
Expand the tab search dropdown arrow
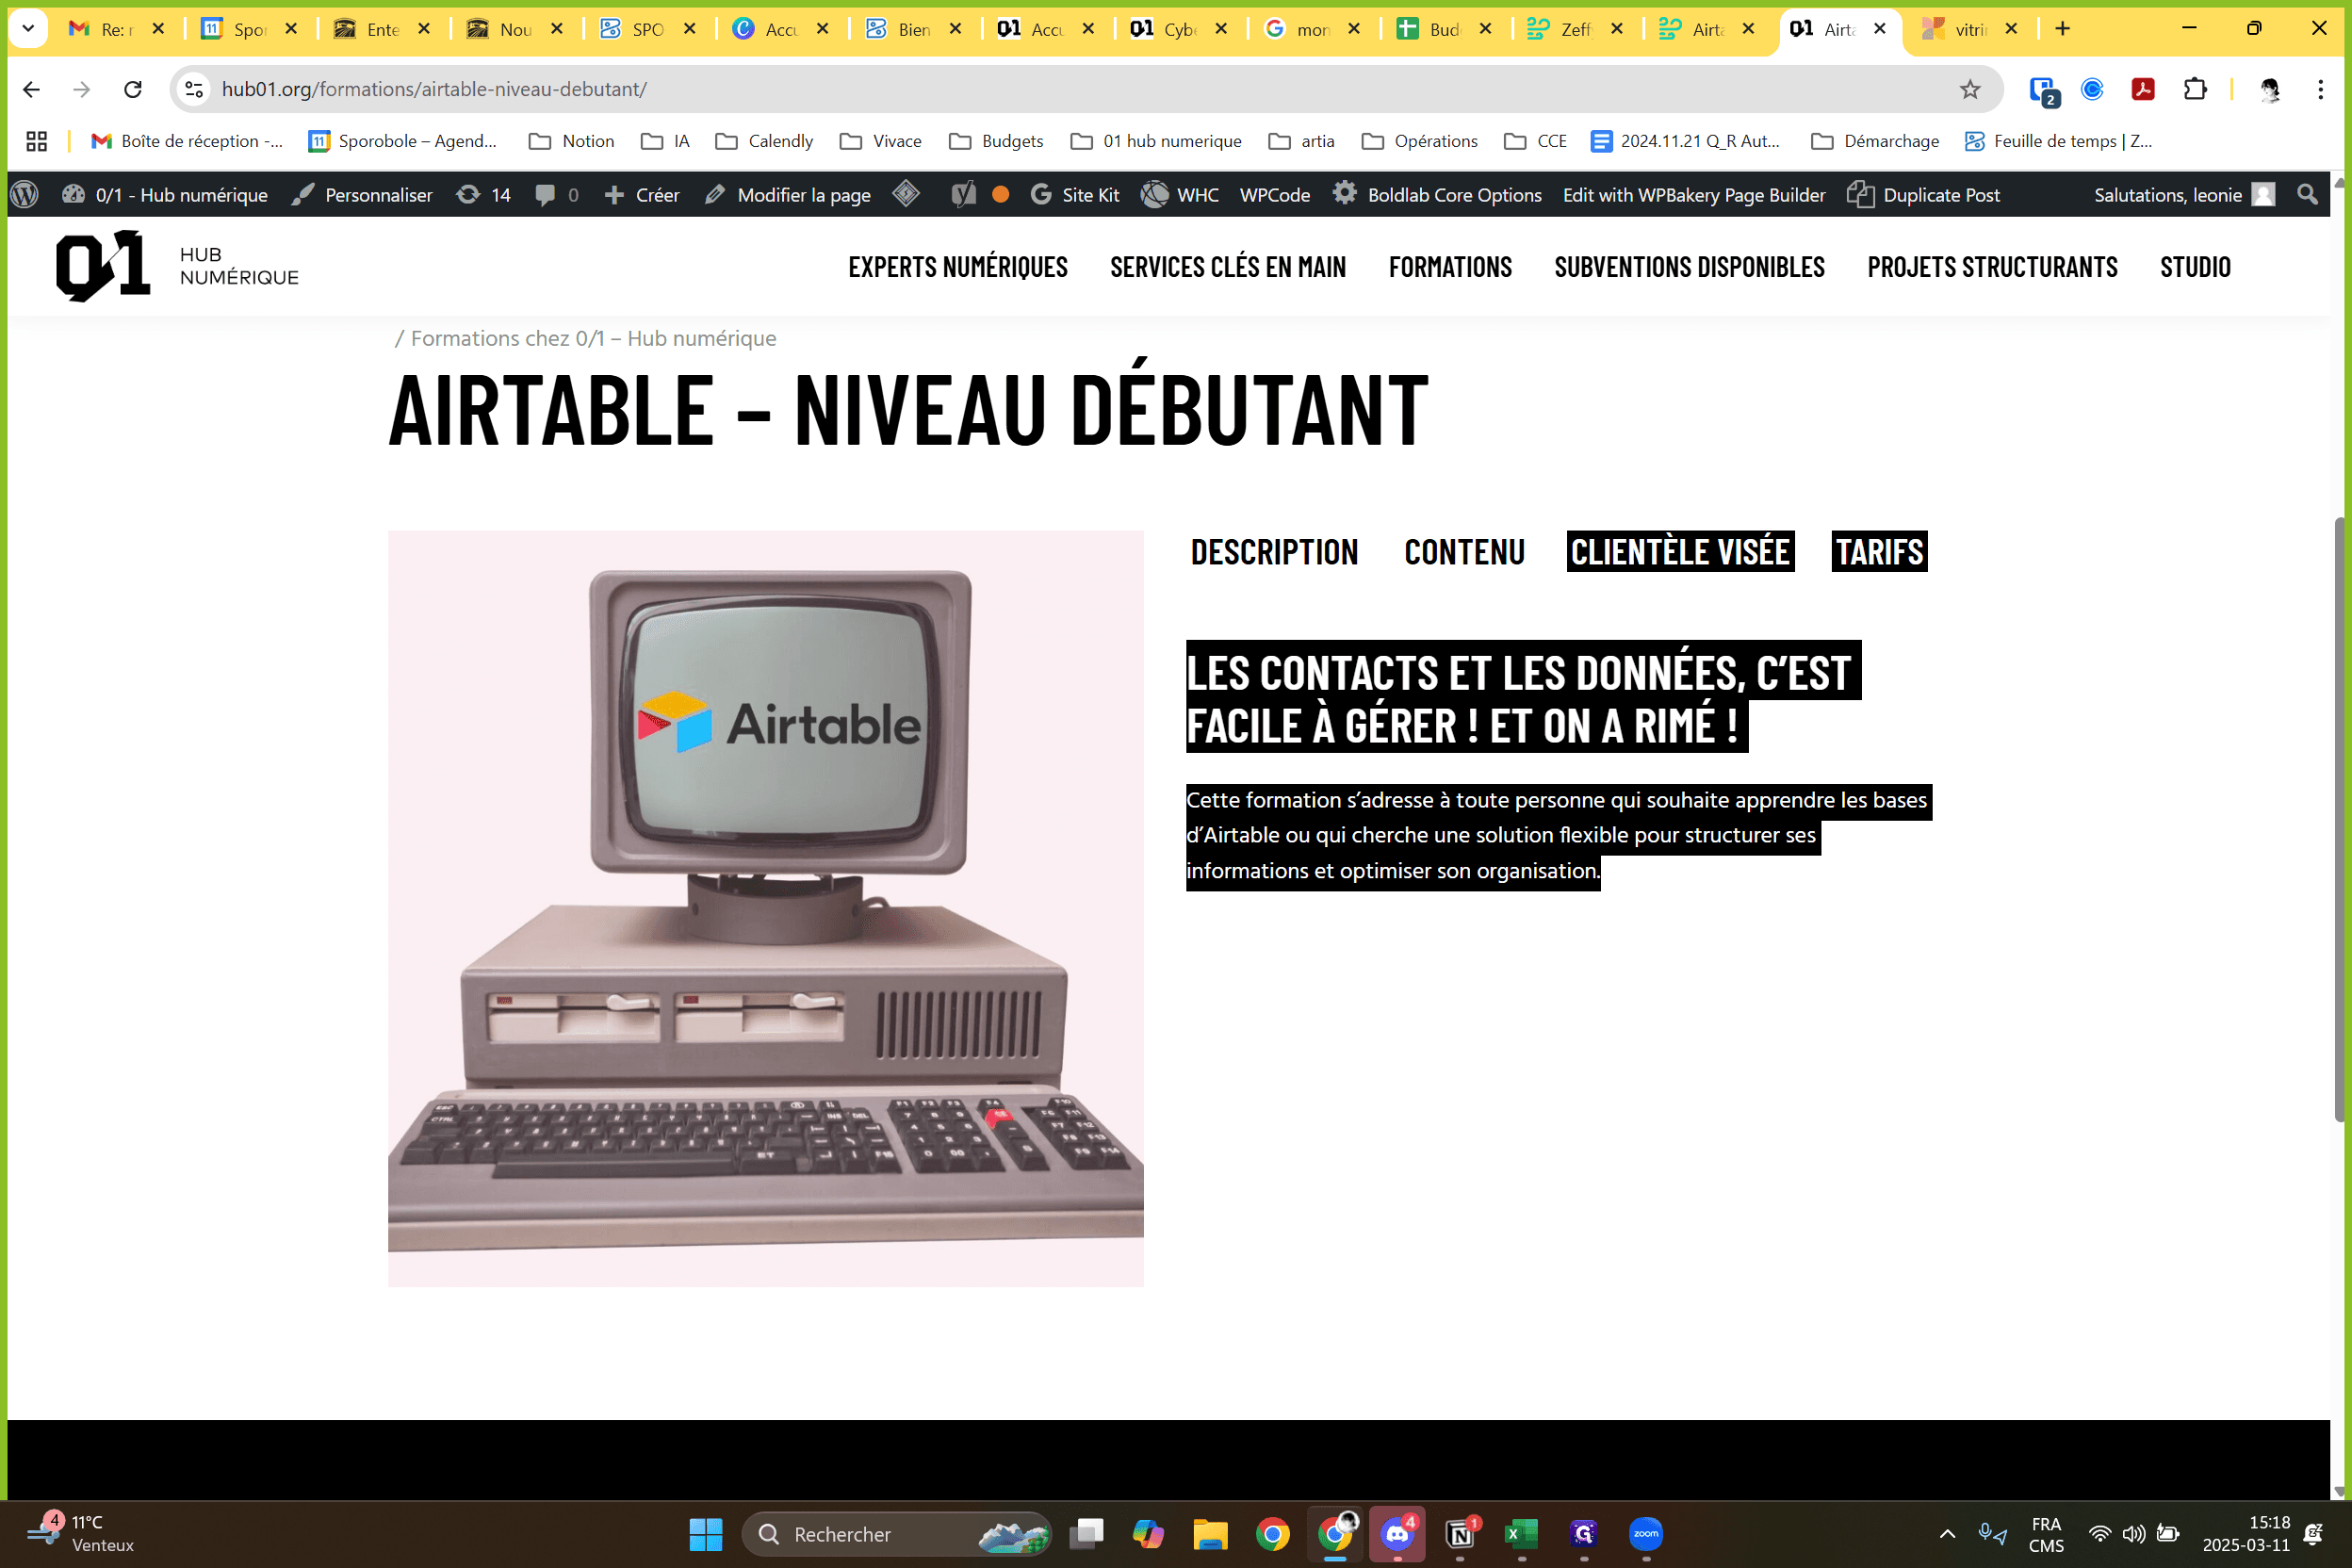click(28, 29)
